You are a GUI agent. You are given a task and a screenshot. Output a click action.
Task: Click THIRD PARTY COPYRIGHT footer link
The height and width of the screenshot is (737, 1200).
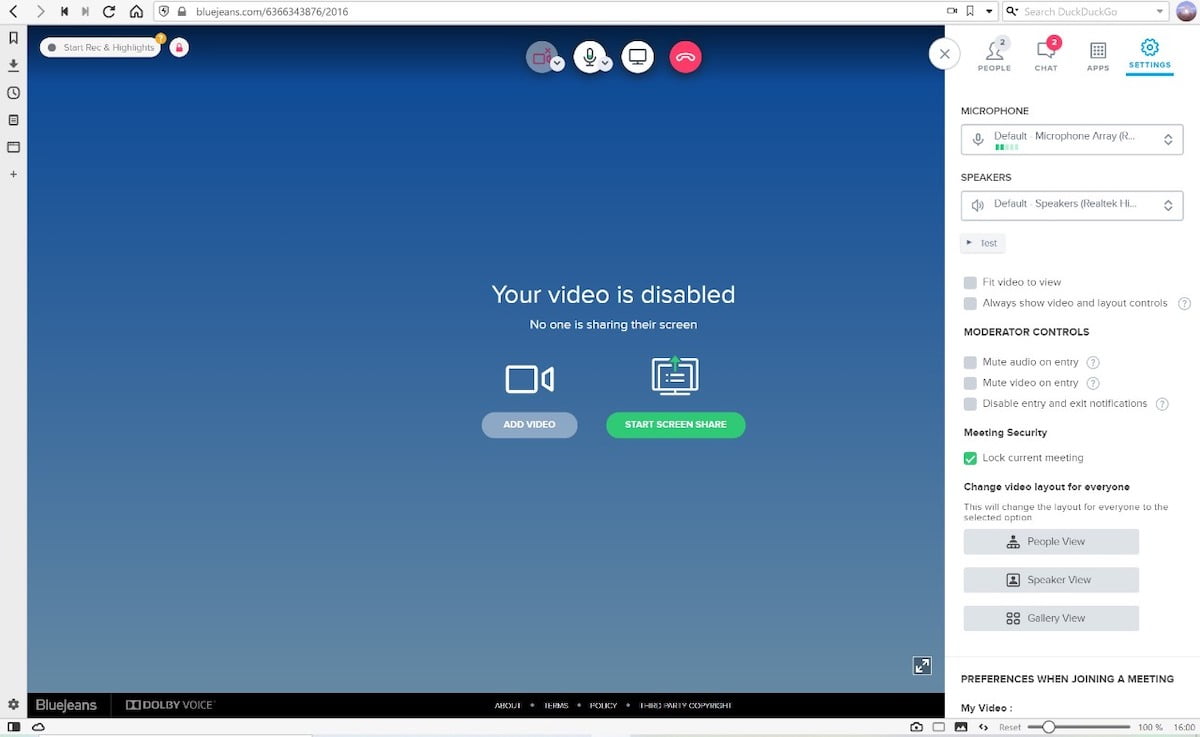686,706
